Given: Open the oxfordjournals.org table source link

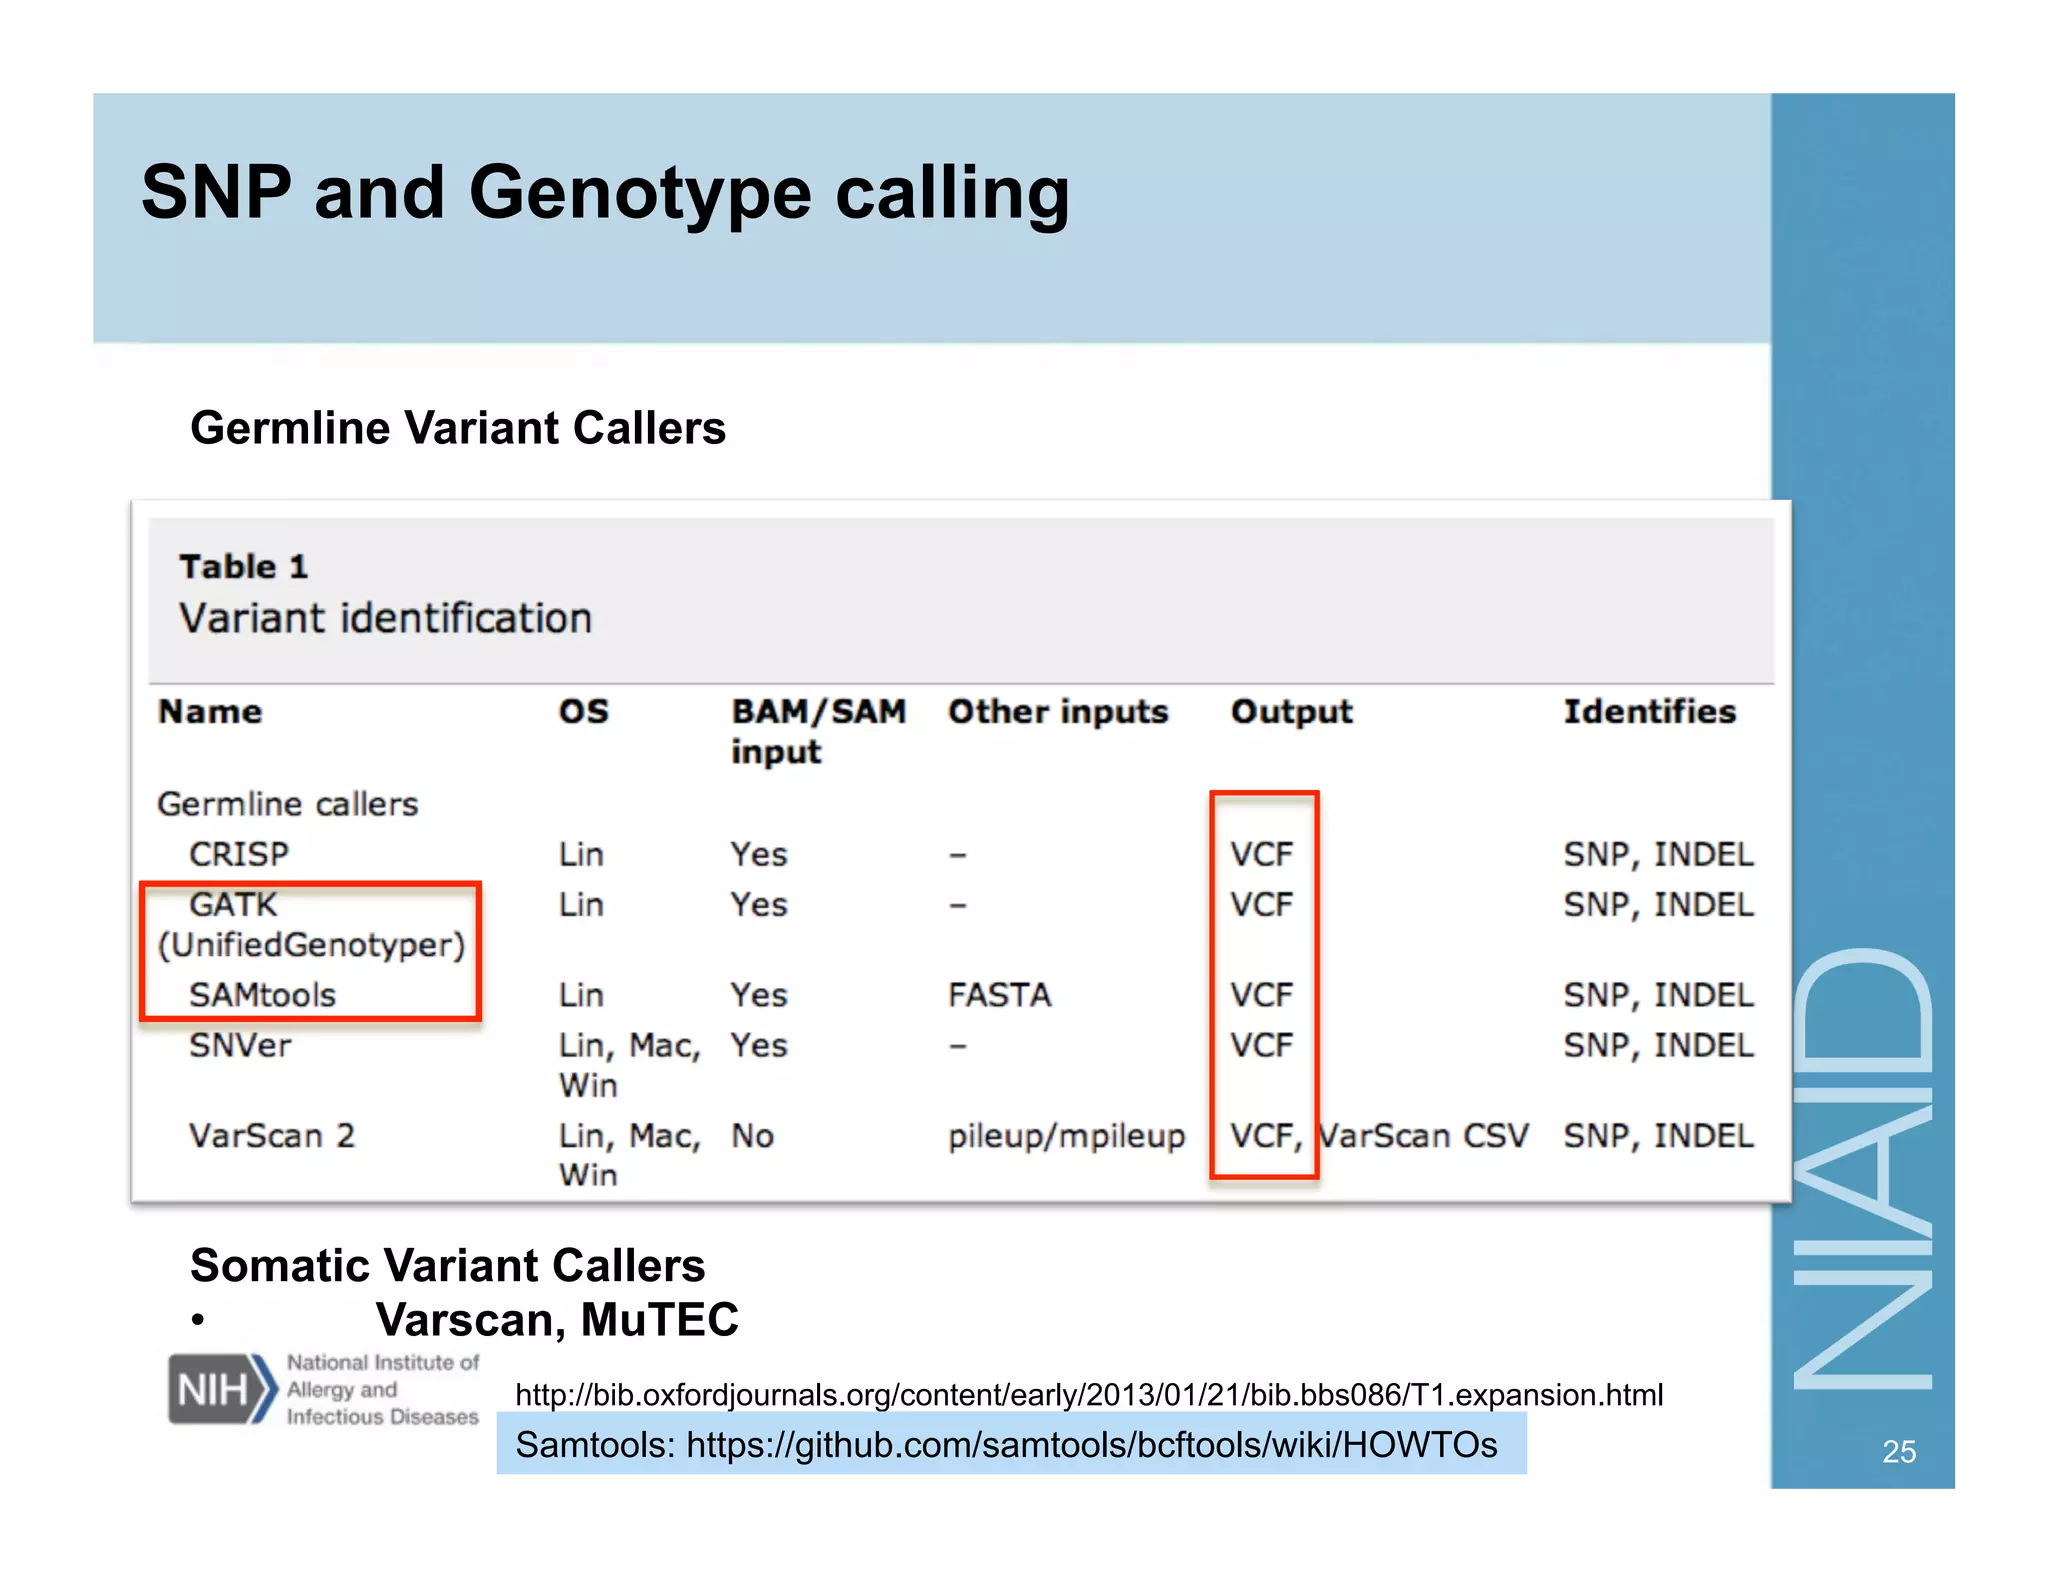Looking at the screenshot, I should [1089, 1394].
